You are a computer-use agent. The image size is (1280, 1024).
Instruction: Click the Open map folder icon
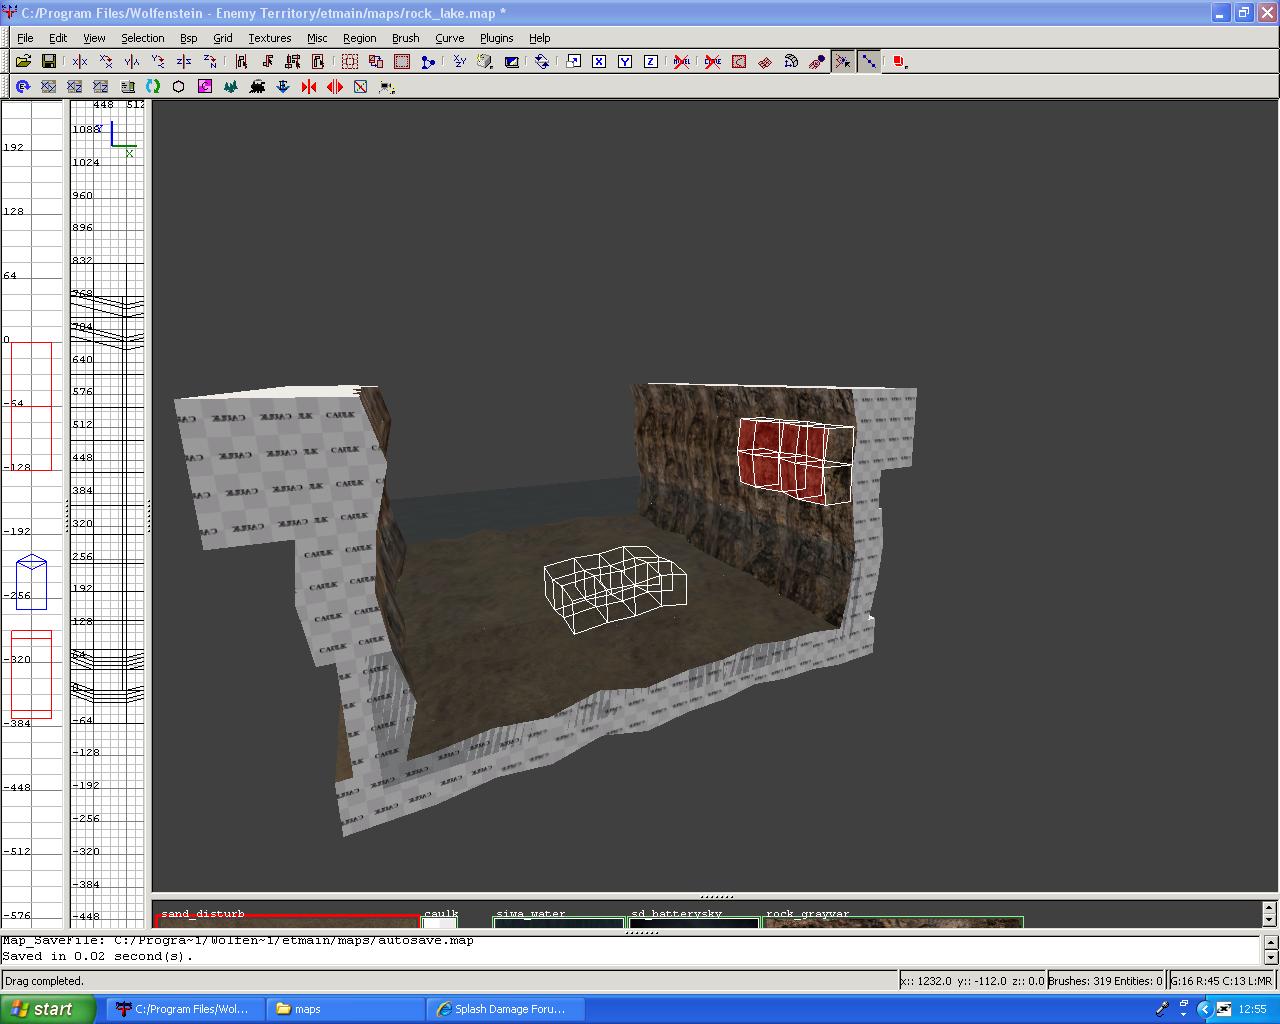22,62
